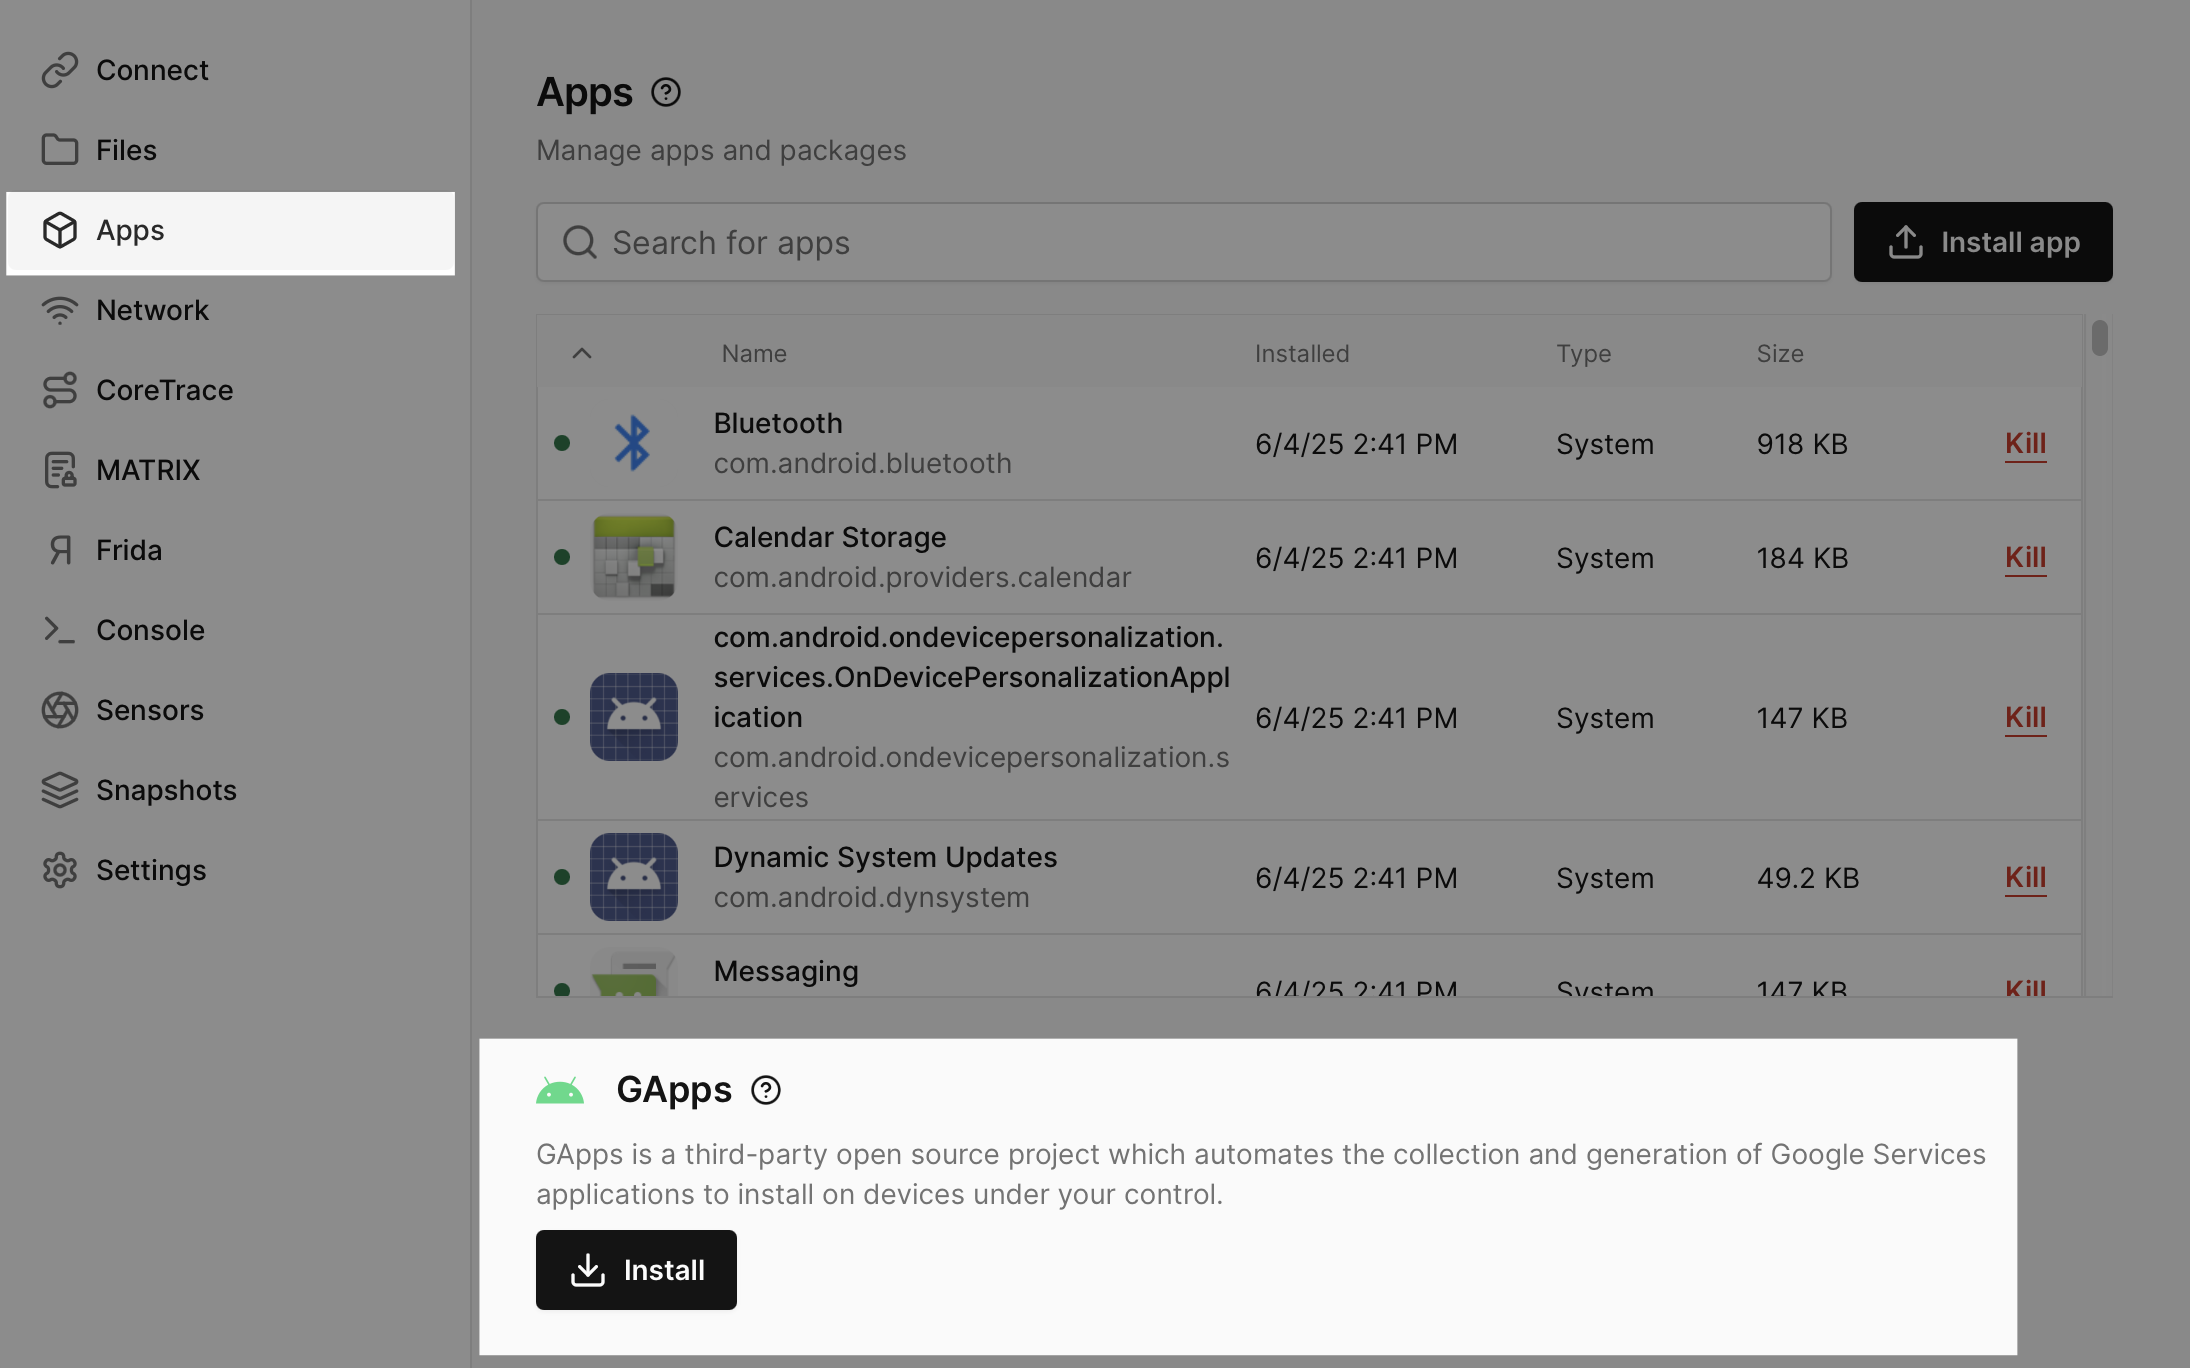Select the Messaging app name
2190x1368 pixels.
(786, 971)
